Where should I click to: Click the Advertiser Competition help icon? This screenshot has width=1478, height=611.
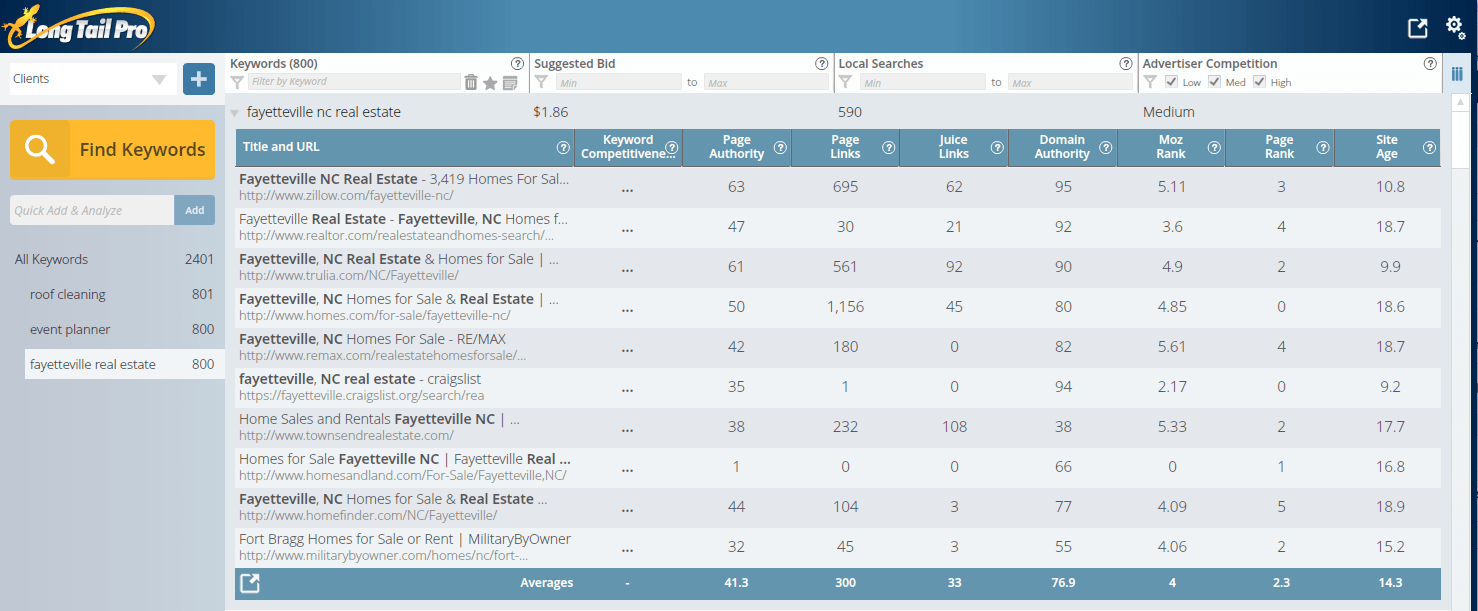coord(1430,63)
